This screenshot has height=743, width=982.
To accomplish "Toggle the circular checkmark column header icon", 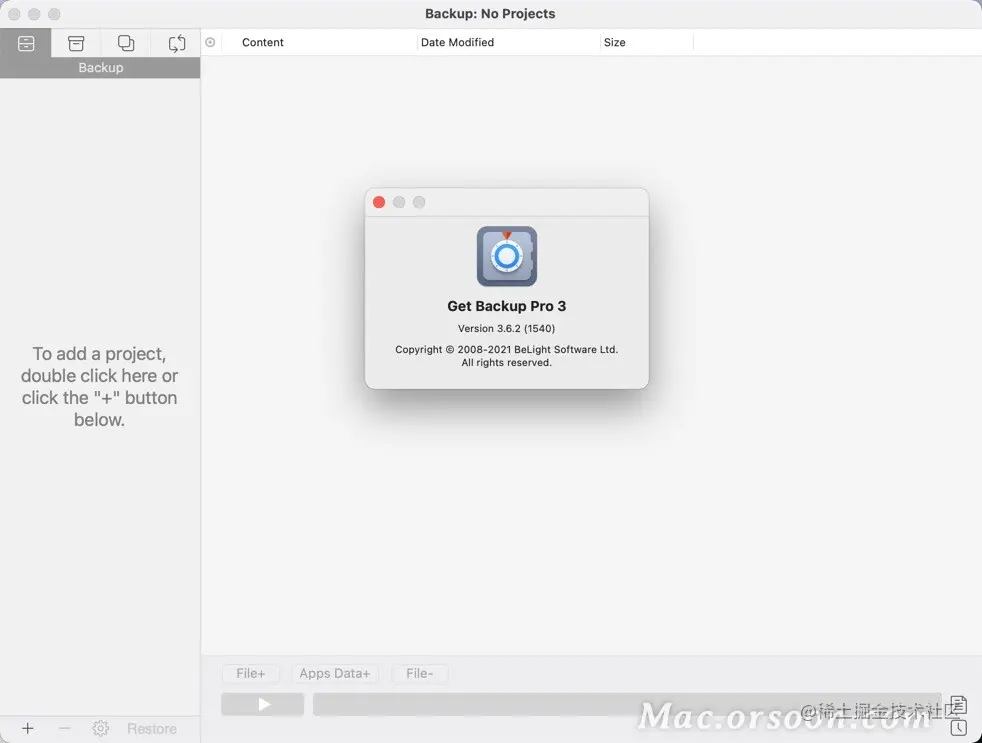I will click(x=210, y=43).
